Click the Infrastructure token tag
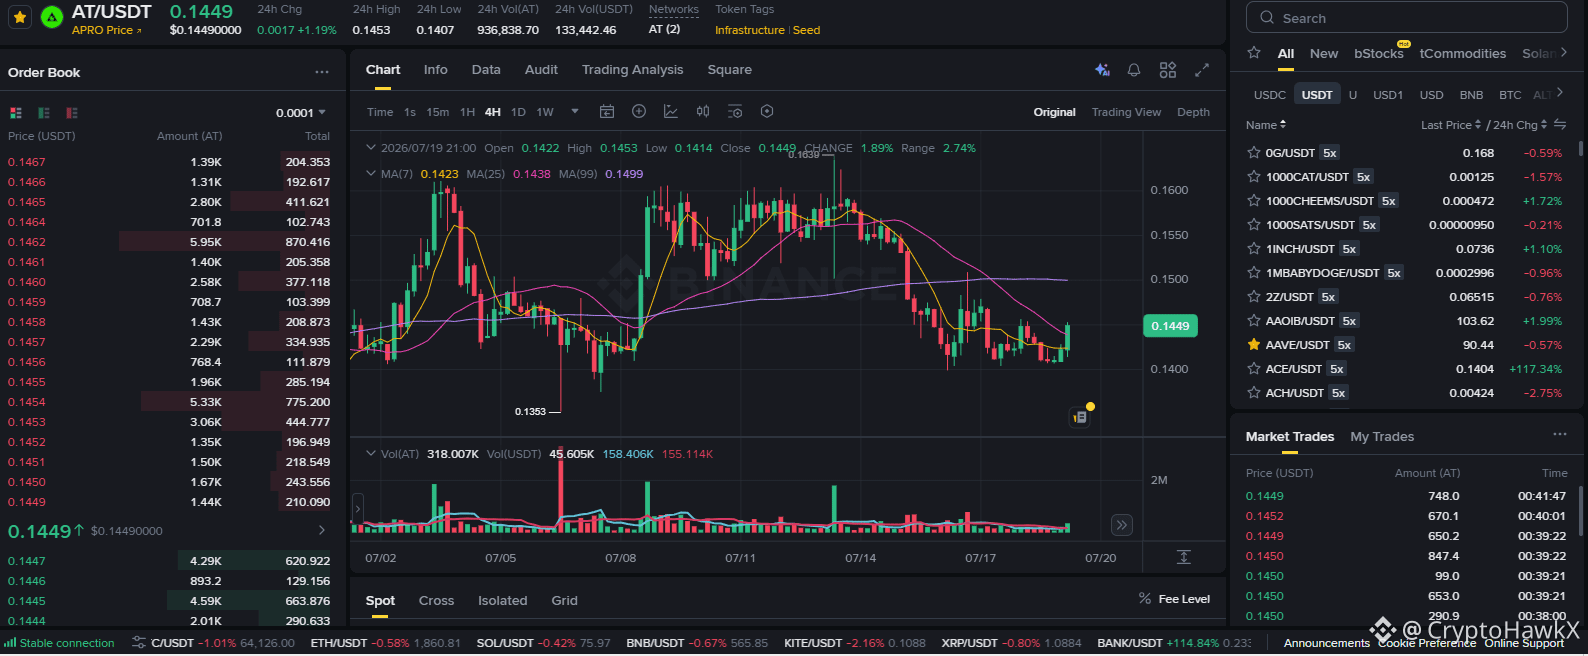The image size is (1588, 656). 750,30
